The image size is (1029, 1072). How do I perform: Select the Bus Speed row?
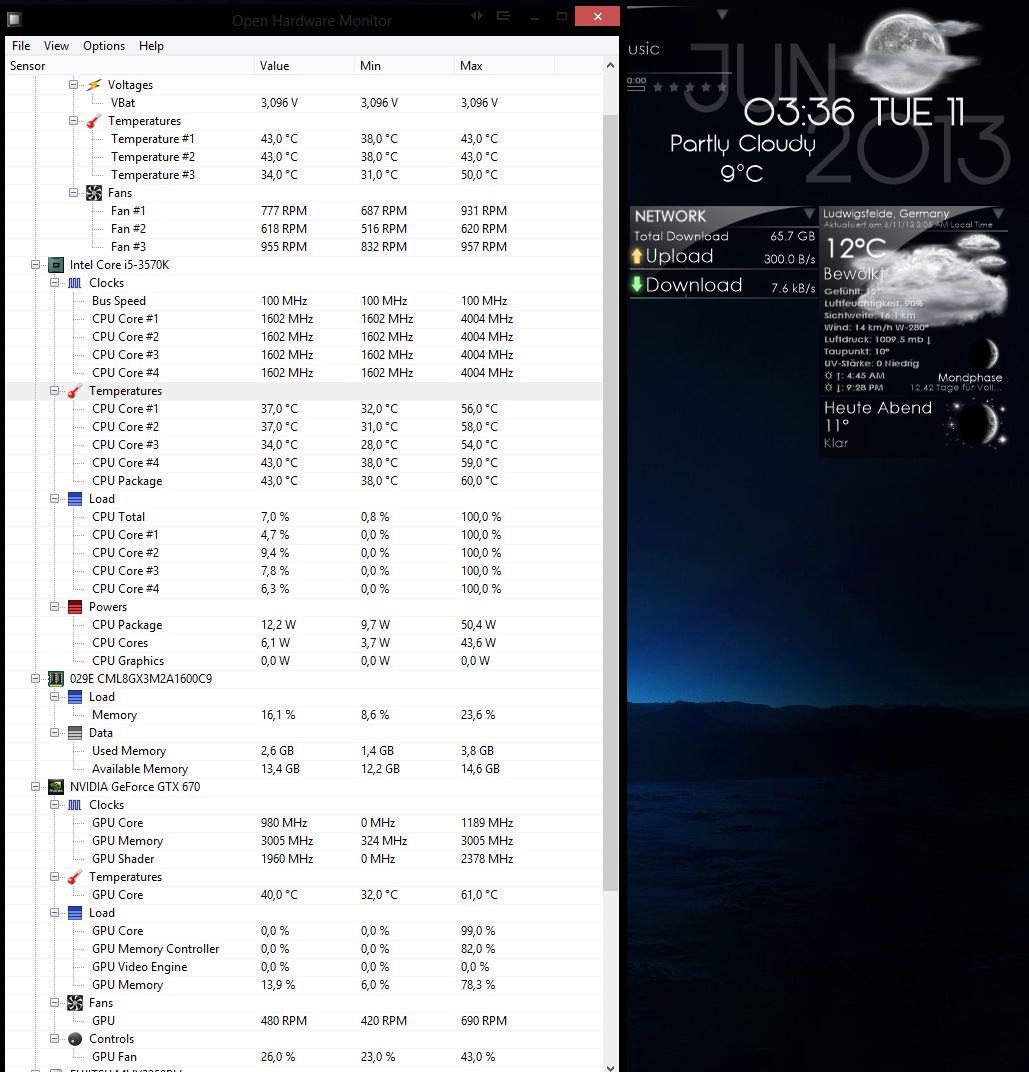304,301
